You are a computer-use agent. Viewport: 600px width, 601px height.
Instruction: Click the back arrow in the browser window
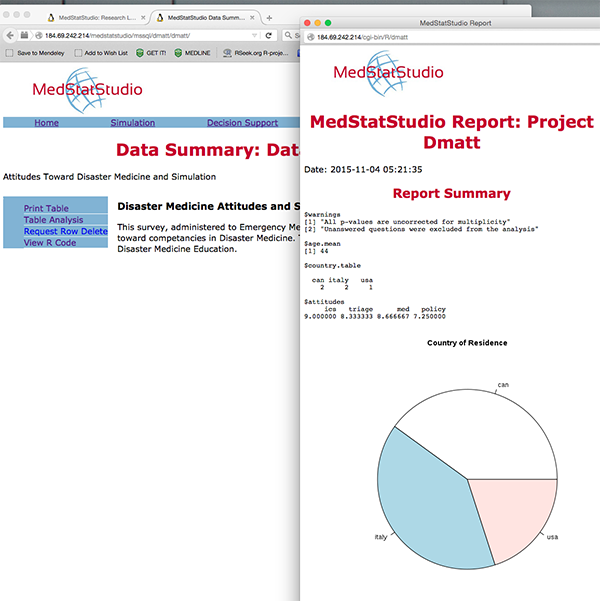point(10,36)
